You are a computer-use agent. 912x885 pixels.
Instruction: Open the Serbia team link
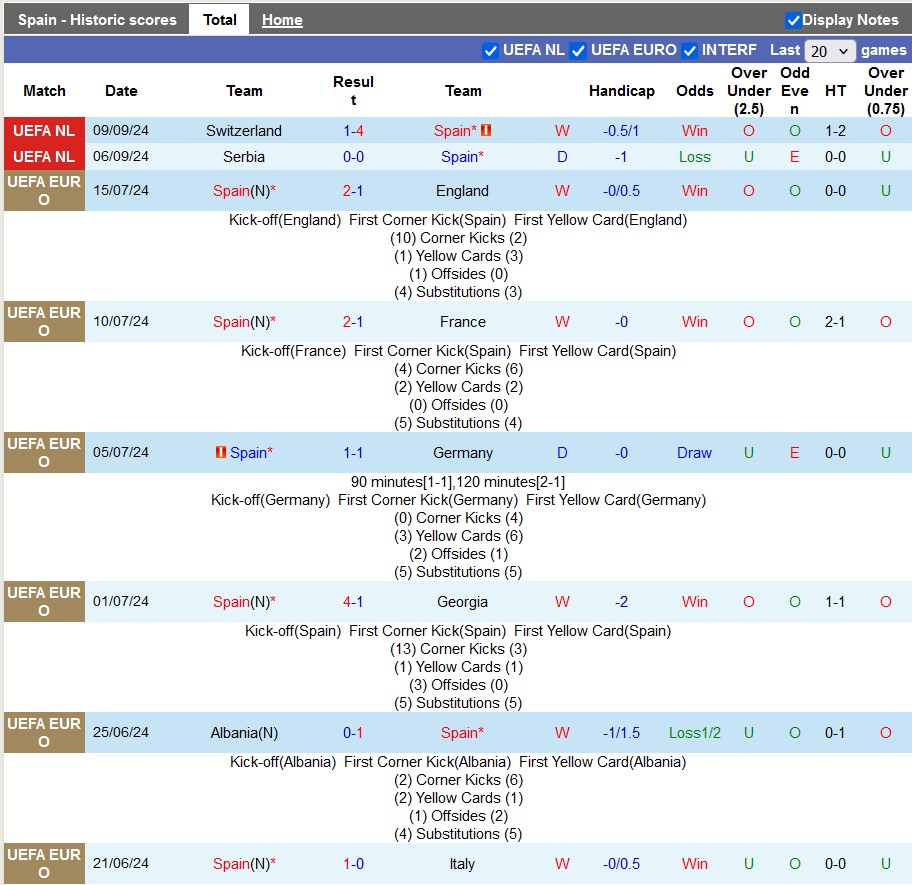244,157
